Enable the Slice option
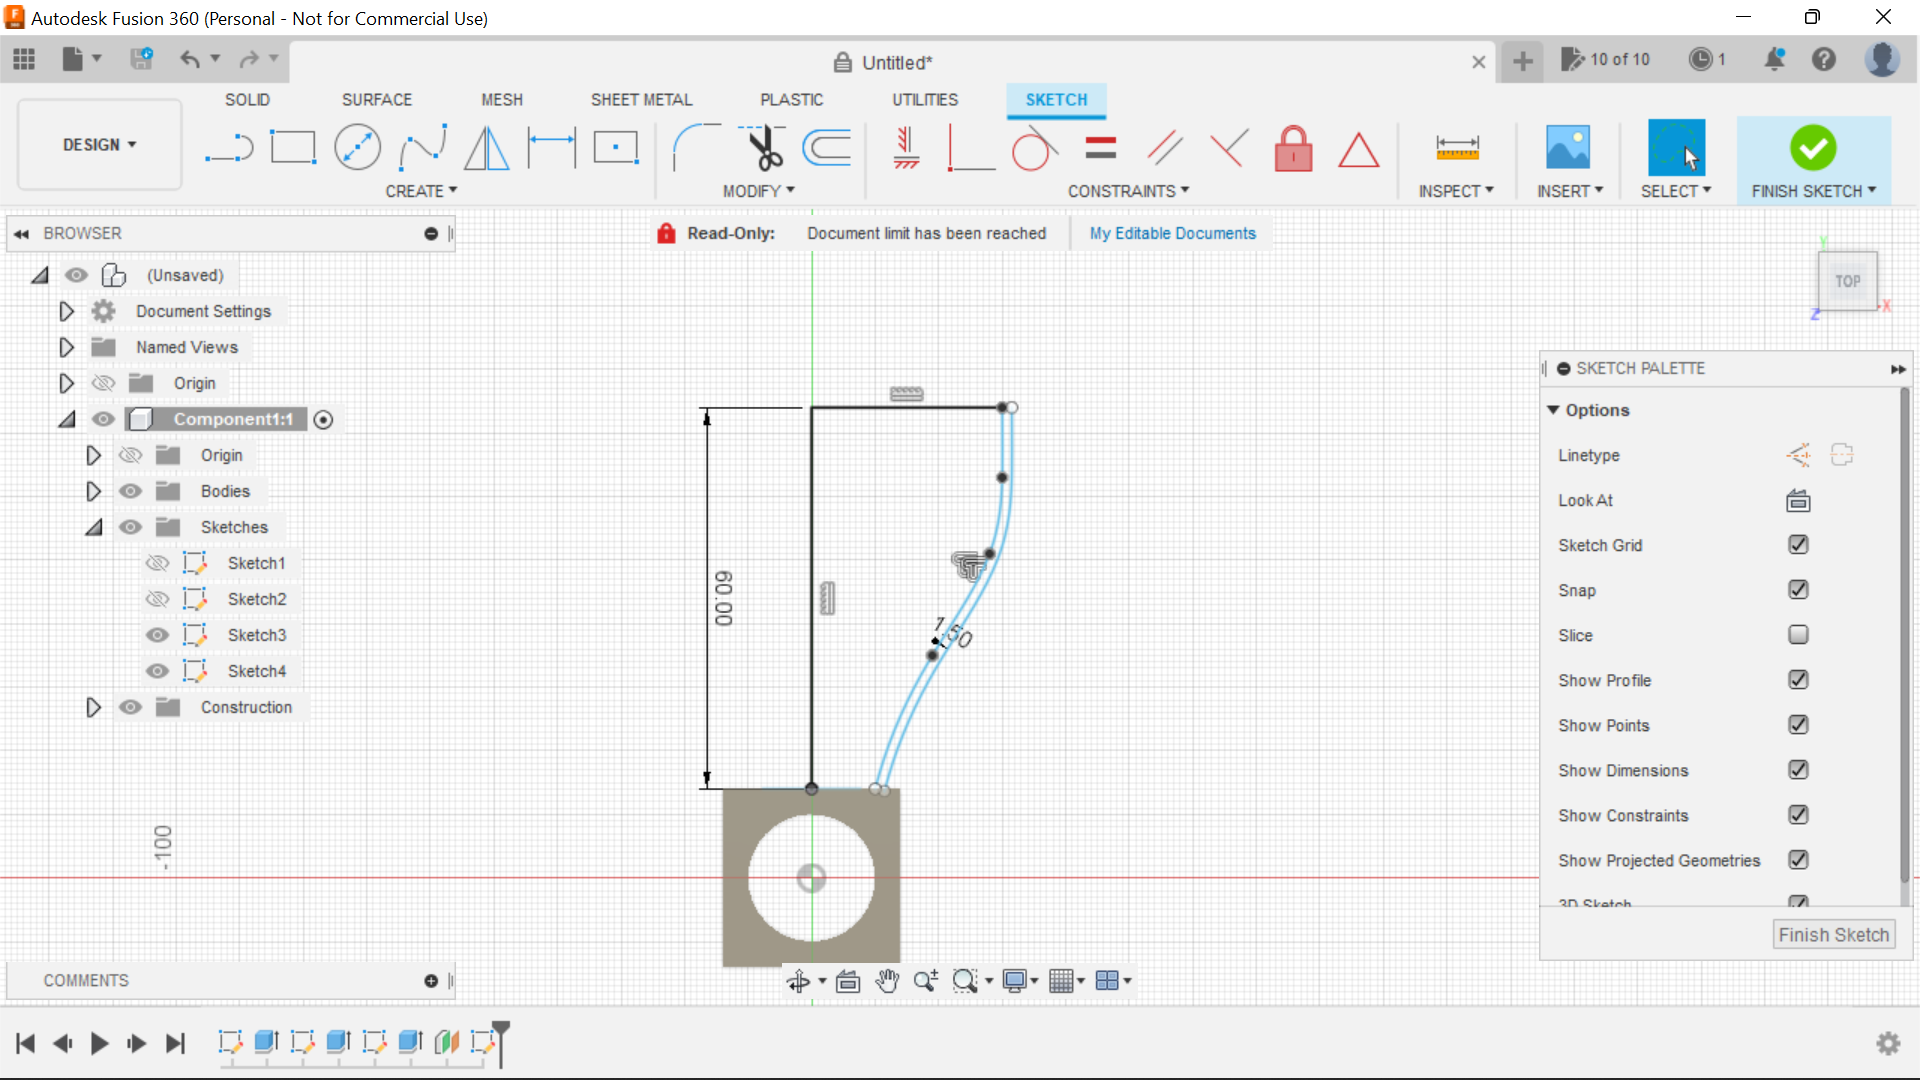Screen dimensions: 1920x1080 1798,635
